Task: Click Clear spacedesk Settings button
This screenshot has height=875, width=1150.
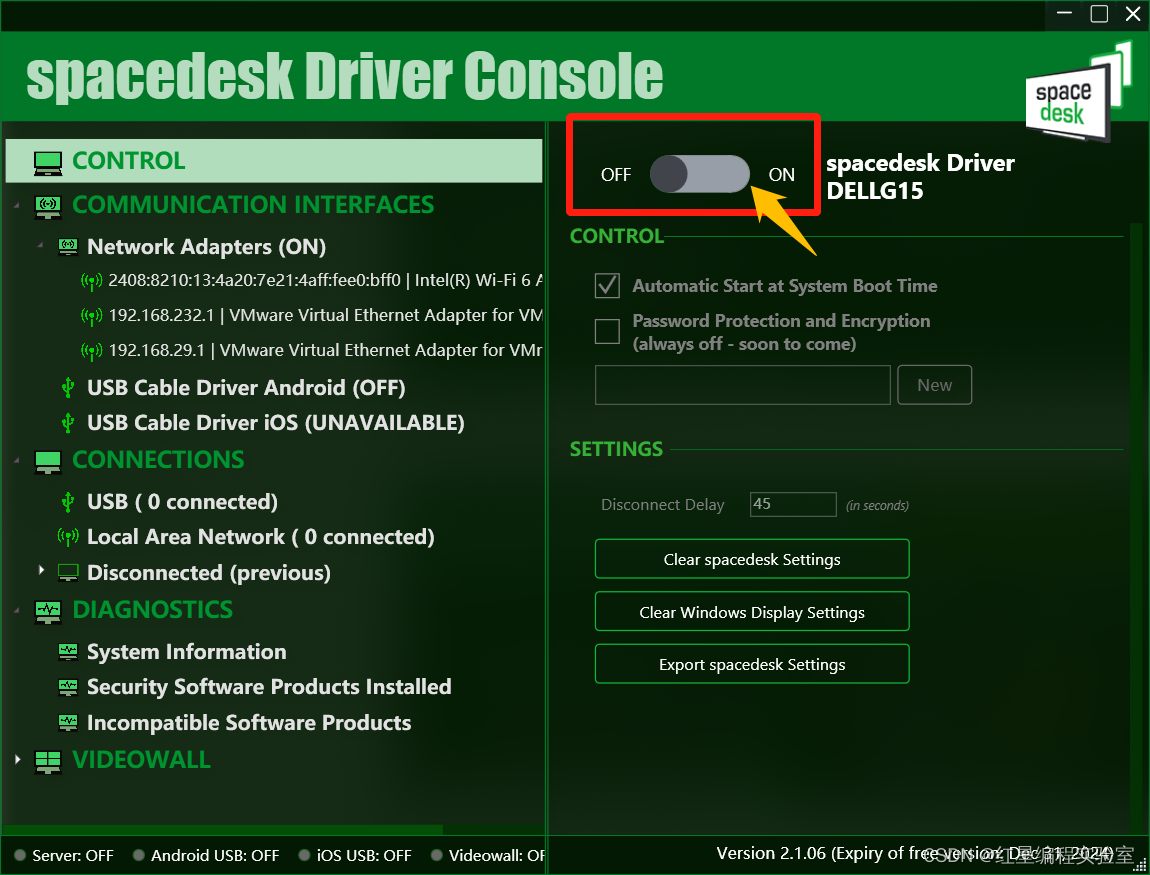Action: point(752,560)
